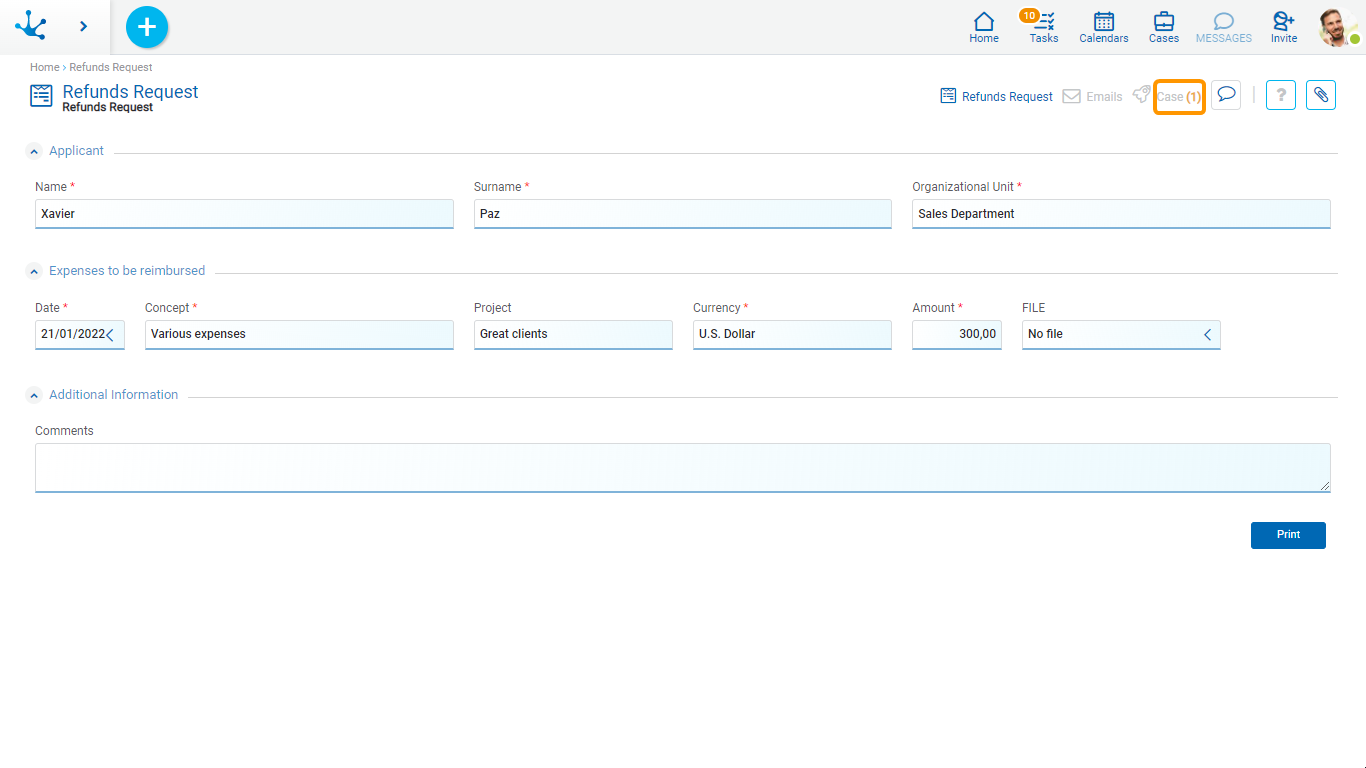Collapse the Applicant section
Viewport: 1366px width, 768px height.
[35, 151]
